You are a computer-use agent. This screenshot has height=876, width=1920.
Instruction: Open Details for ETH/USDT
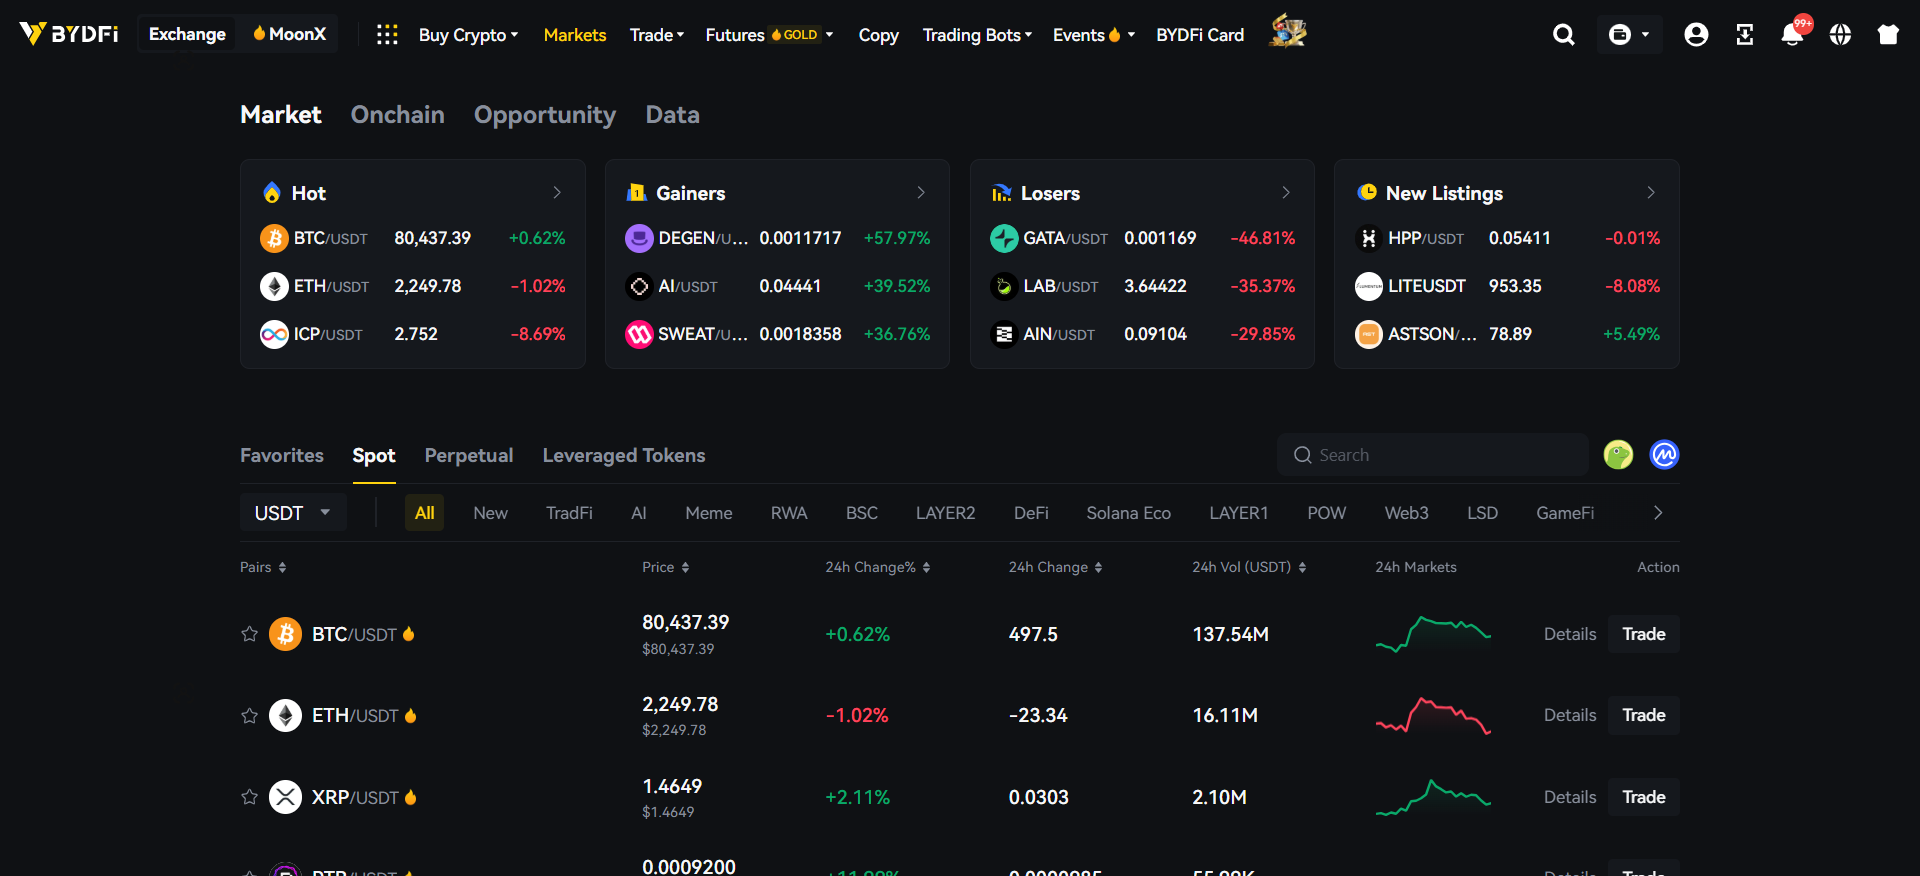pos(1570,716)
